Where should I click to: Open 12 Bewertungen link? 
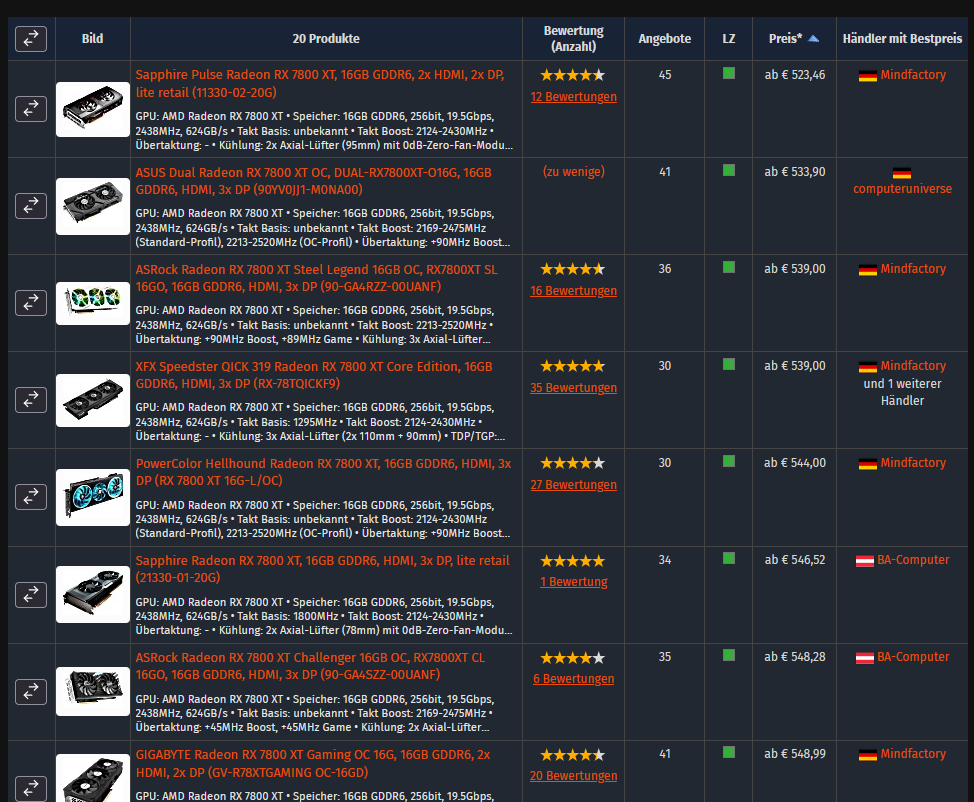(573, 97)
